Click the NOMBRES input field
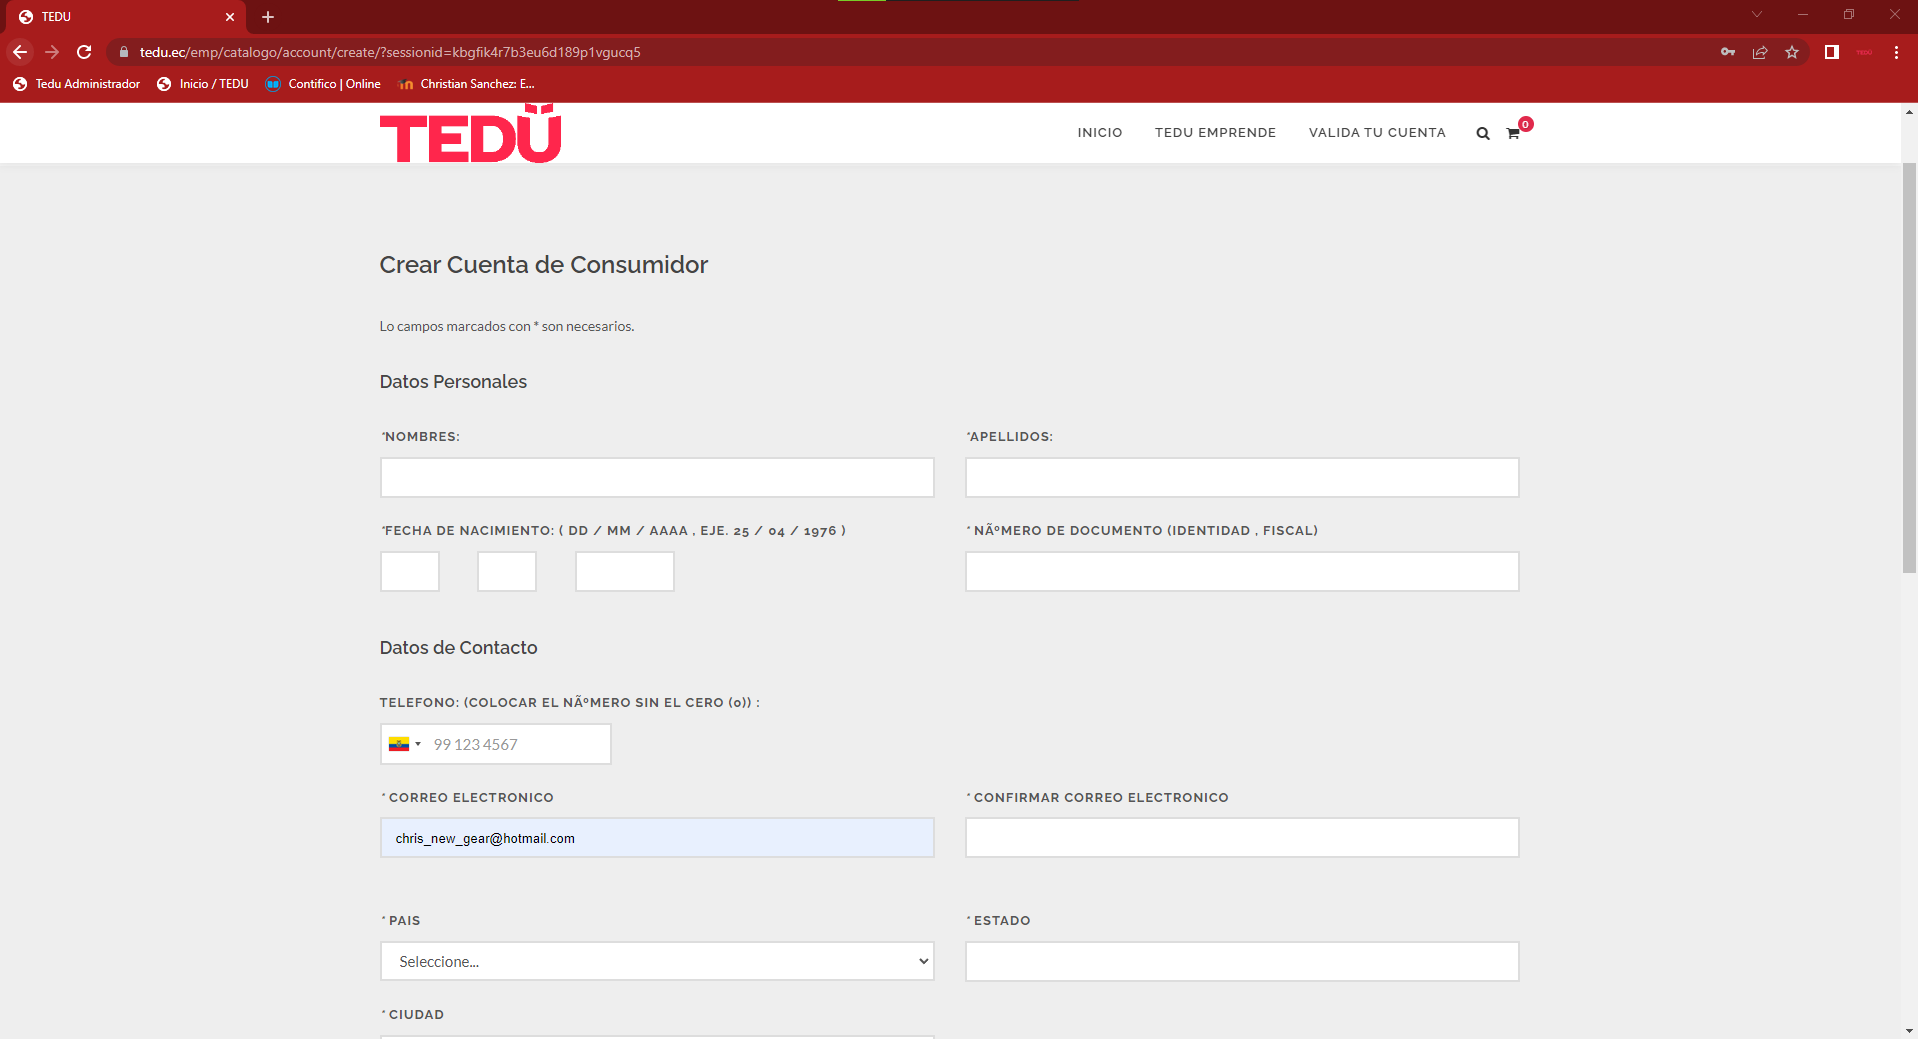Viewport: 1918px width, 1039px height. pyautogui.click(x=657, y=478)
